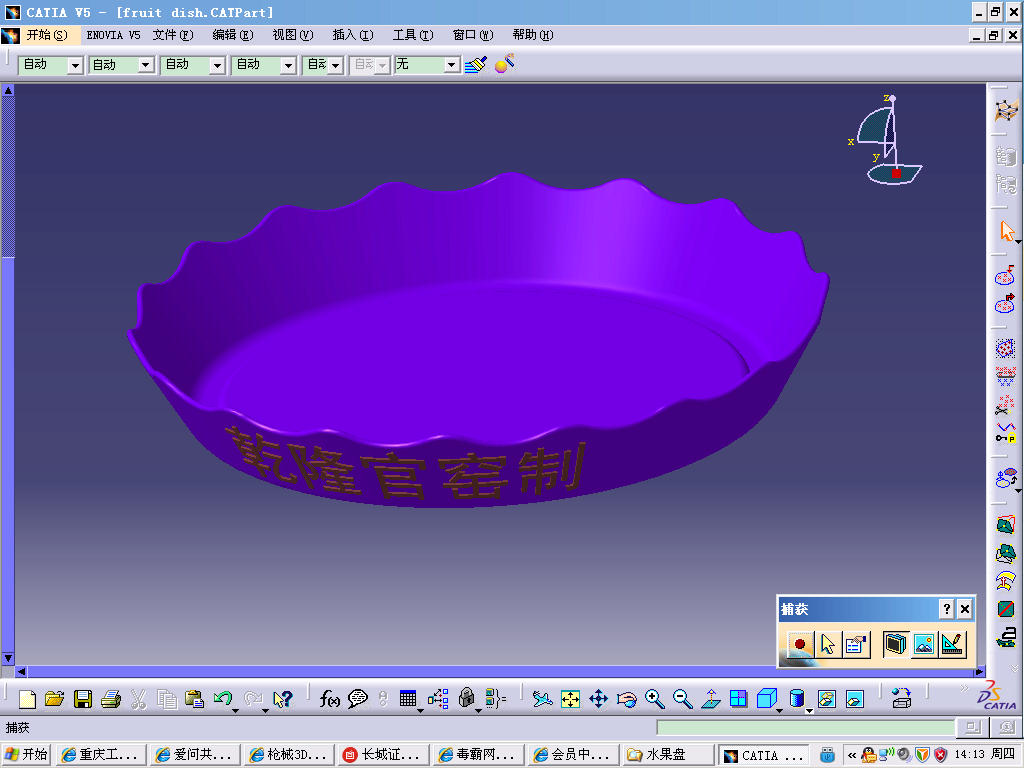1024x768 pixels.
Task: Open the view cube dropdown arrow
Action: pos(779,710)
